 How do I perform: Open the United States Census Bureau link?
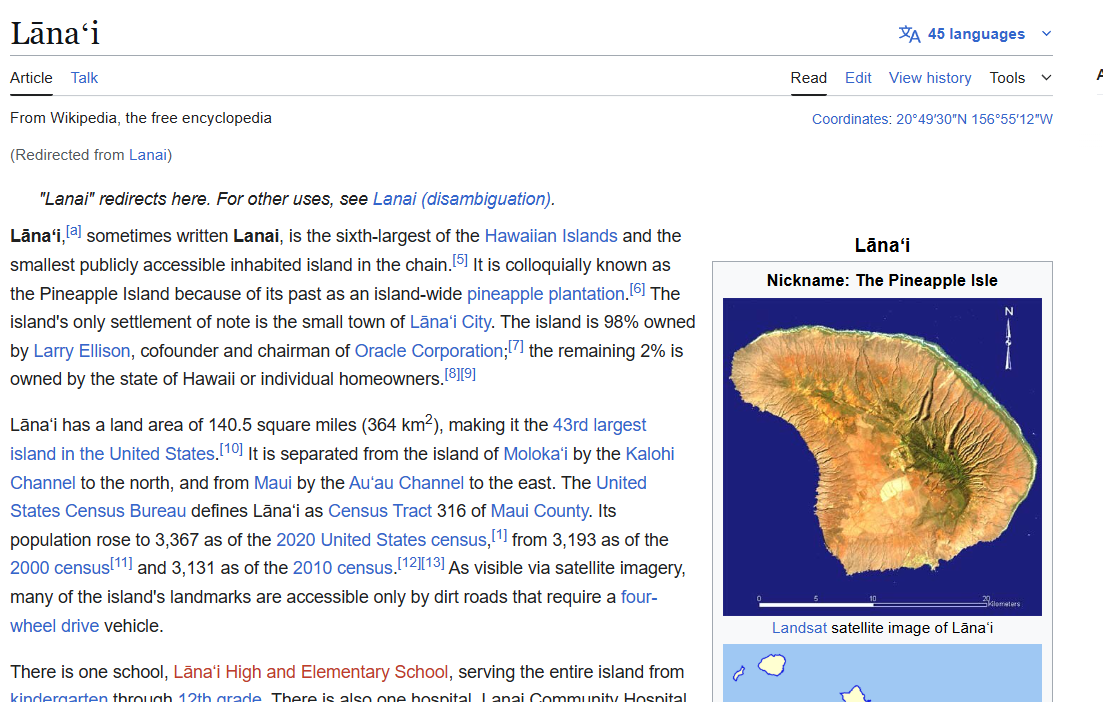(98, 511)
